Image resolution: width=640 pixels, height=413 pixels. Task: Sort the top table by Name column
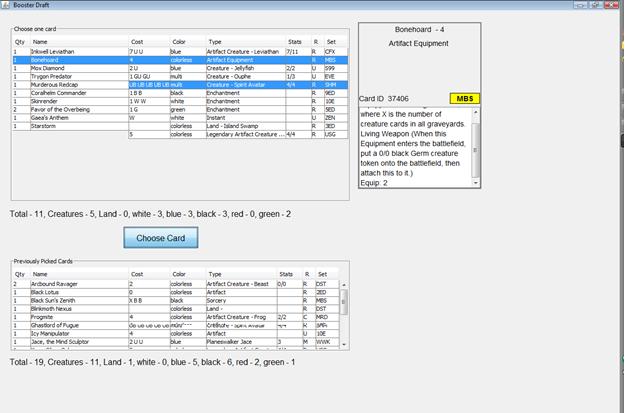click(x=40, y=42)
